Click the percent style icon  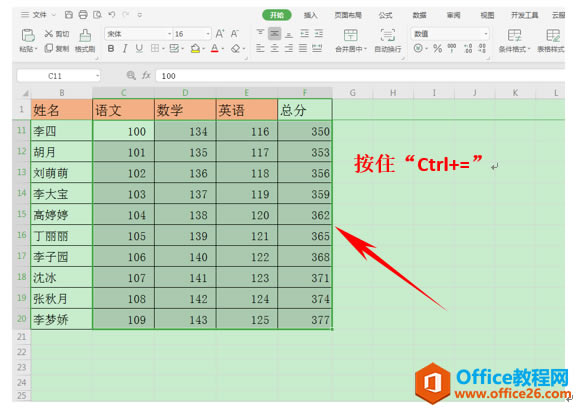tap(438, 48)
